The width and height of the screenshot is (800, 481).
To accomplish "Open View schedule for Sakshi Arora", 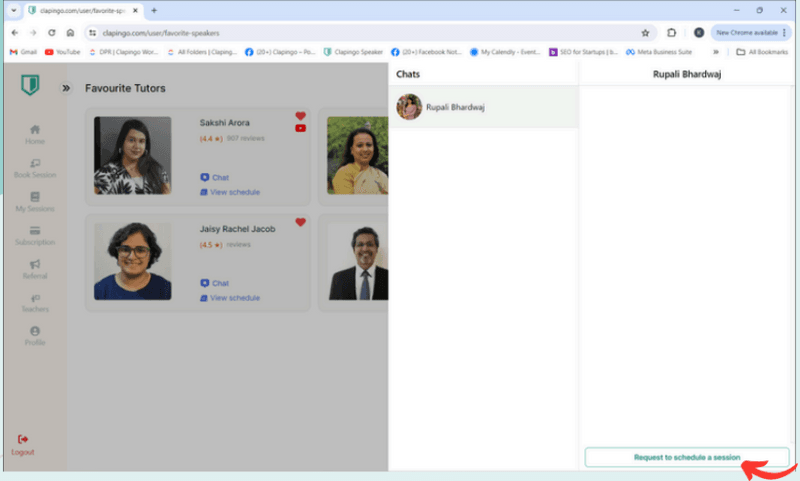I will coord(234,192).
